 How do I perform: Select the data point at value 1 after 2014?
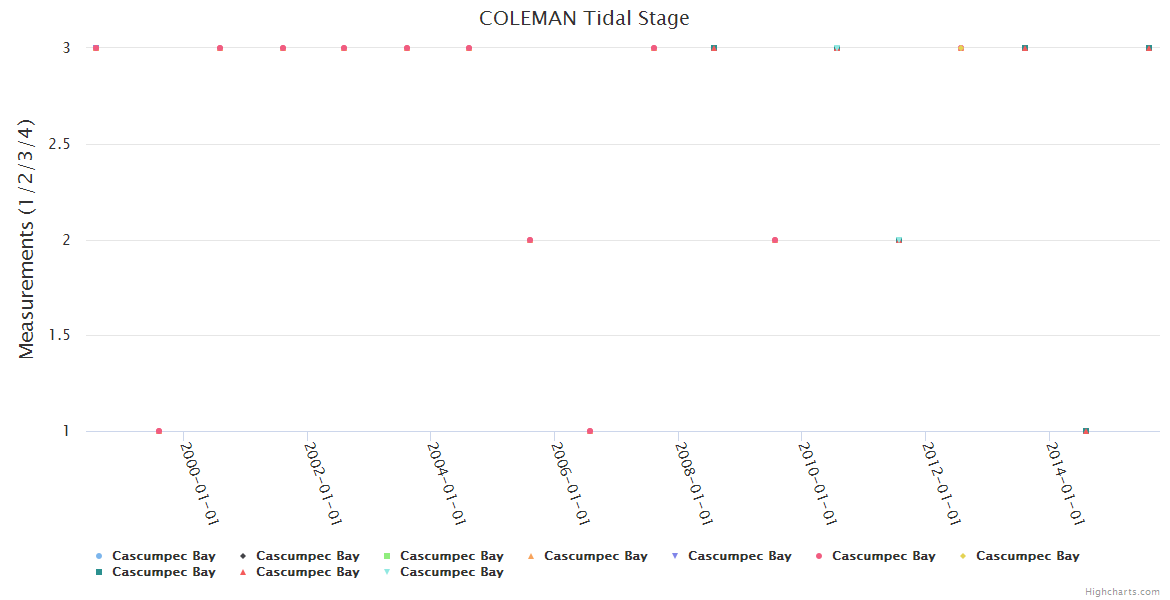(1086, 431)
